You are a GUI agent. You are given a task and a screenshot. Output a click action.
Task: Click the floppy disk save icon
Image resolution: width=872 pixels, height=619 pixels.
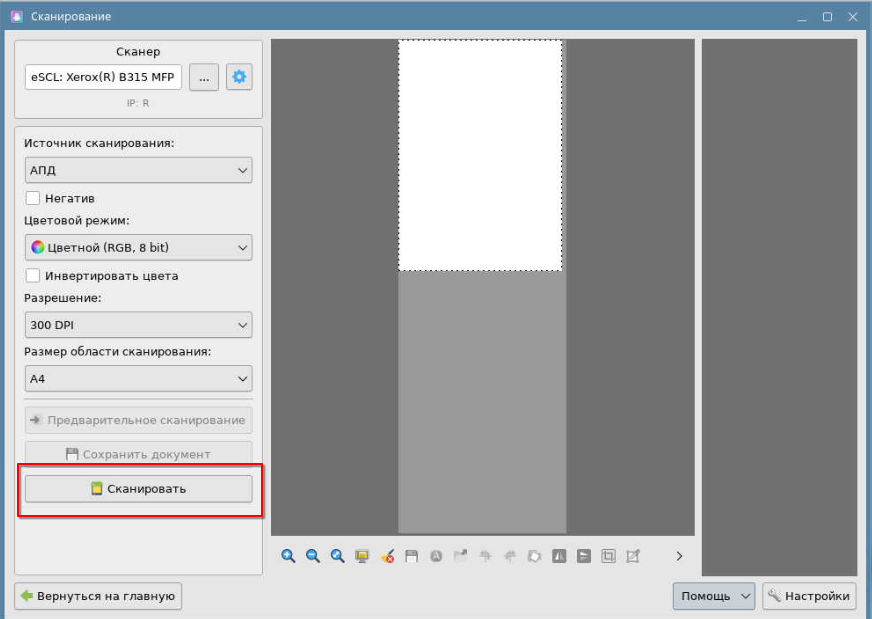coord(411,556)
